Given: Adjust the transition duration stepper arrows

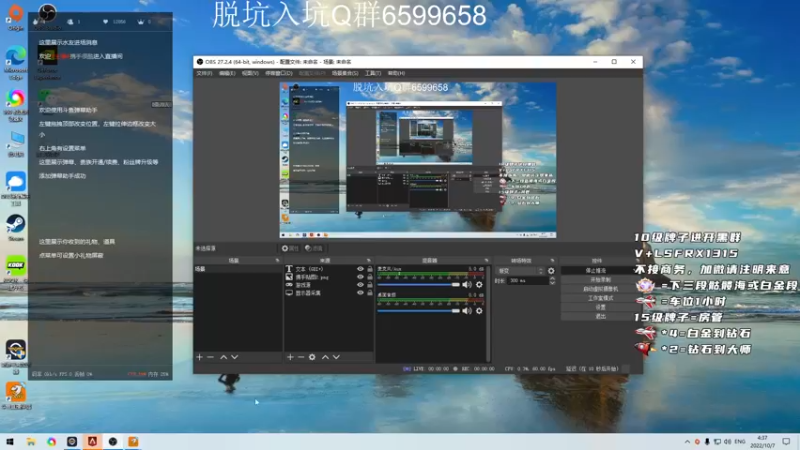Looking at the screenshot, I should [x=552, y=281].
